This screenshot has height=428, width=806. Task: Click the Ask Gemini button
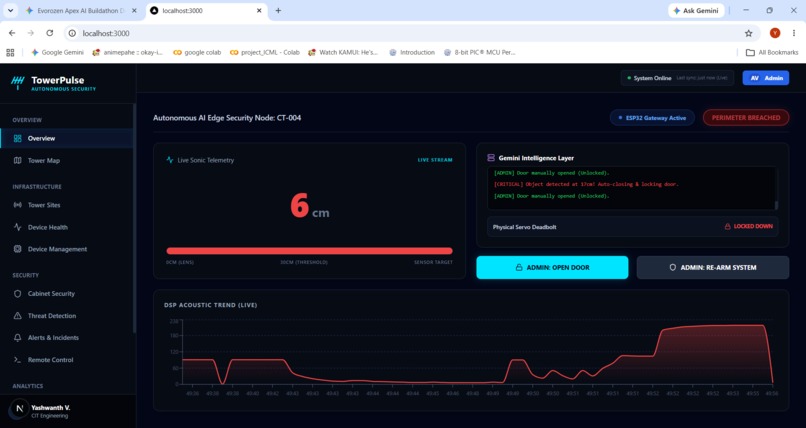tap(696, 10)
